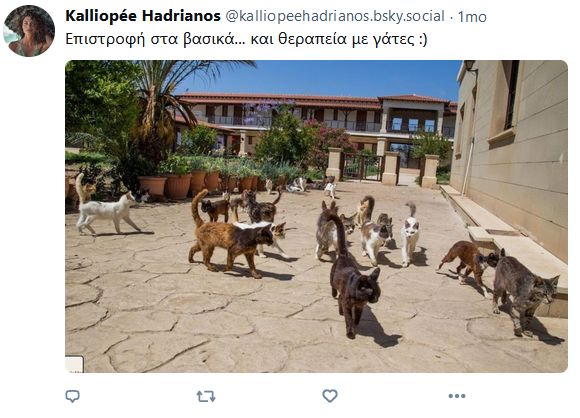Click the reply speech bubble icon
580x418 pixels.
(72, 396)
